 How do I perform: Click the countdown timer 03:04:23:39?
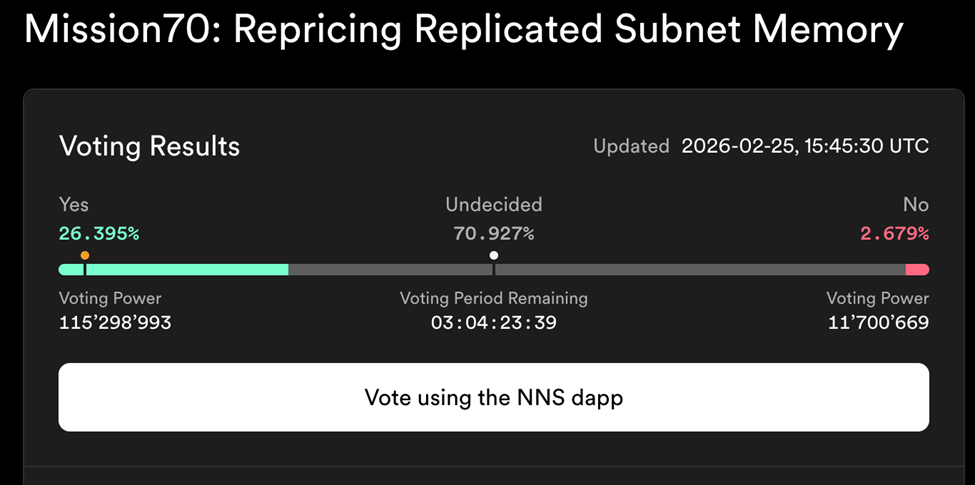(x=493, y=323)
